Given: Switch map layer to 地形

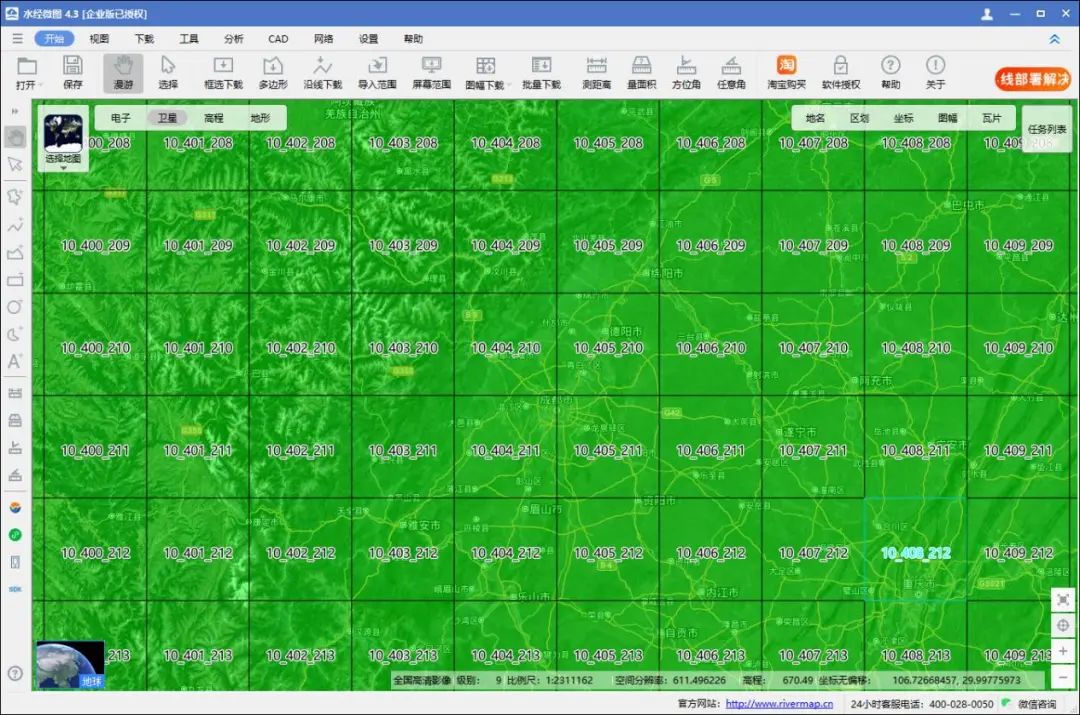Looking at the screenshot, I should [260, 118].
